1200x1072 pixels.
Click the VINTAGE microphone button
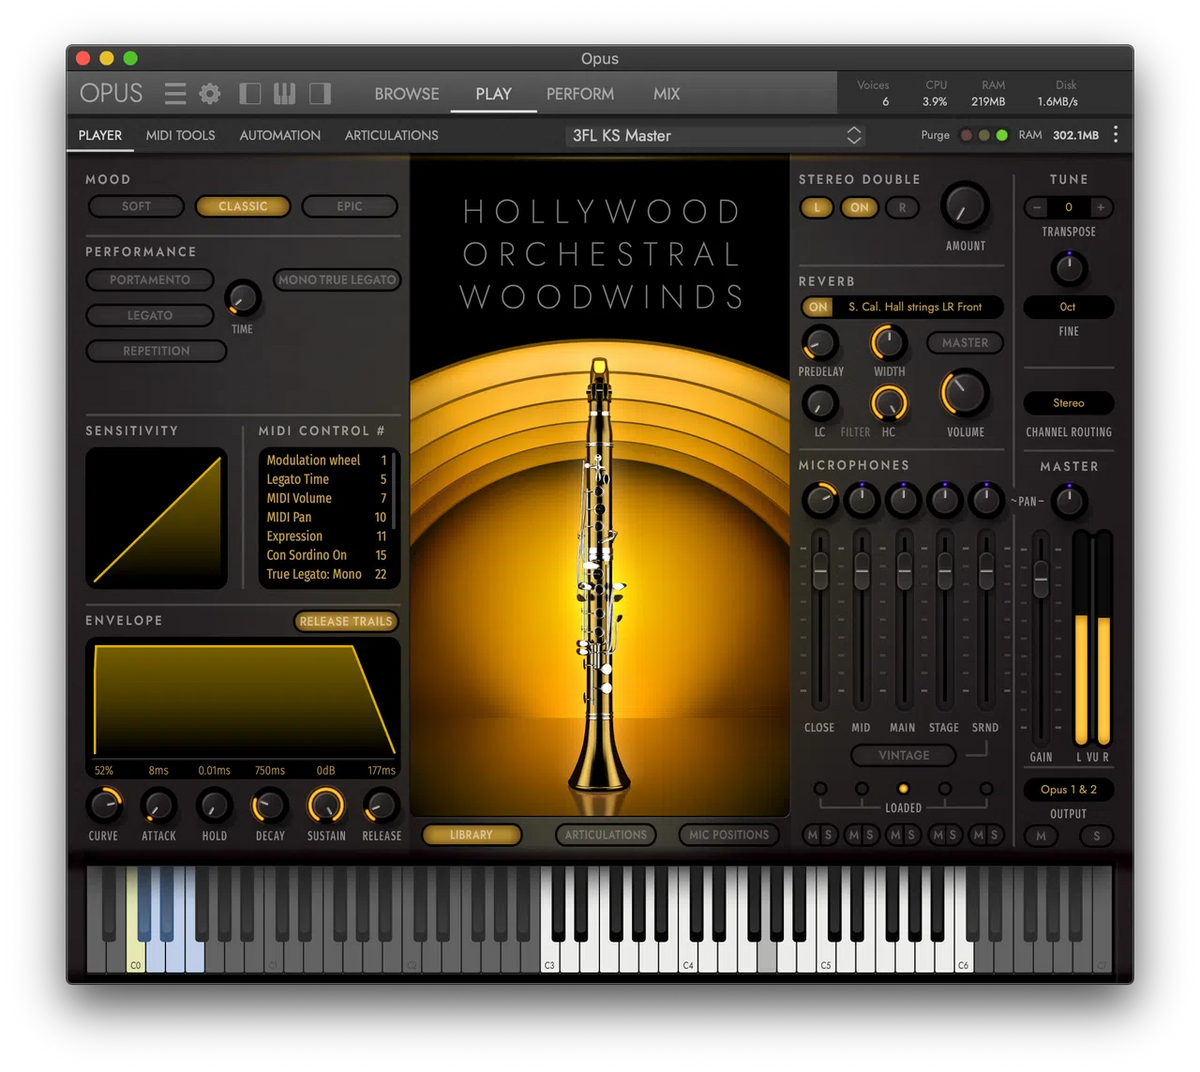click(903, 755)
